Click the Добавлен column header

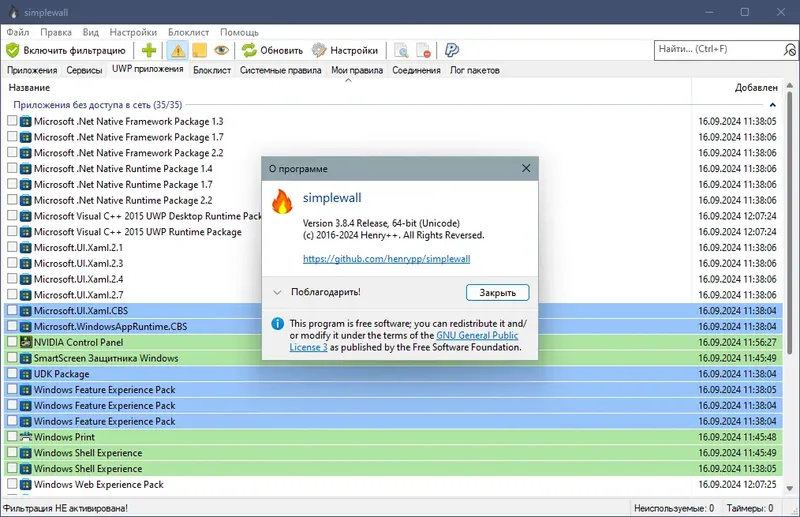click(738, 88)
